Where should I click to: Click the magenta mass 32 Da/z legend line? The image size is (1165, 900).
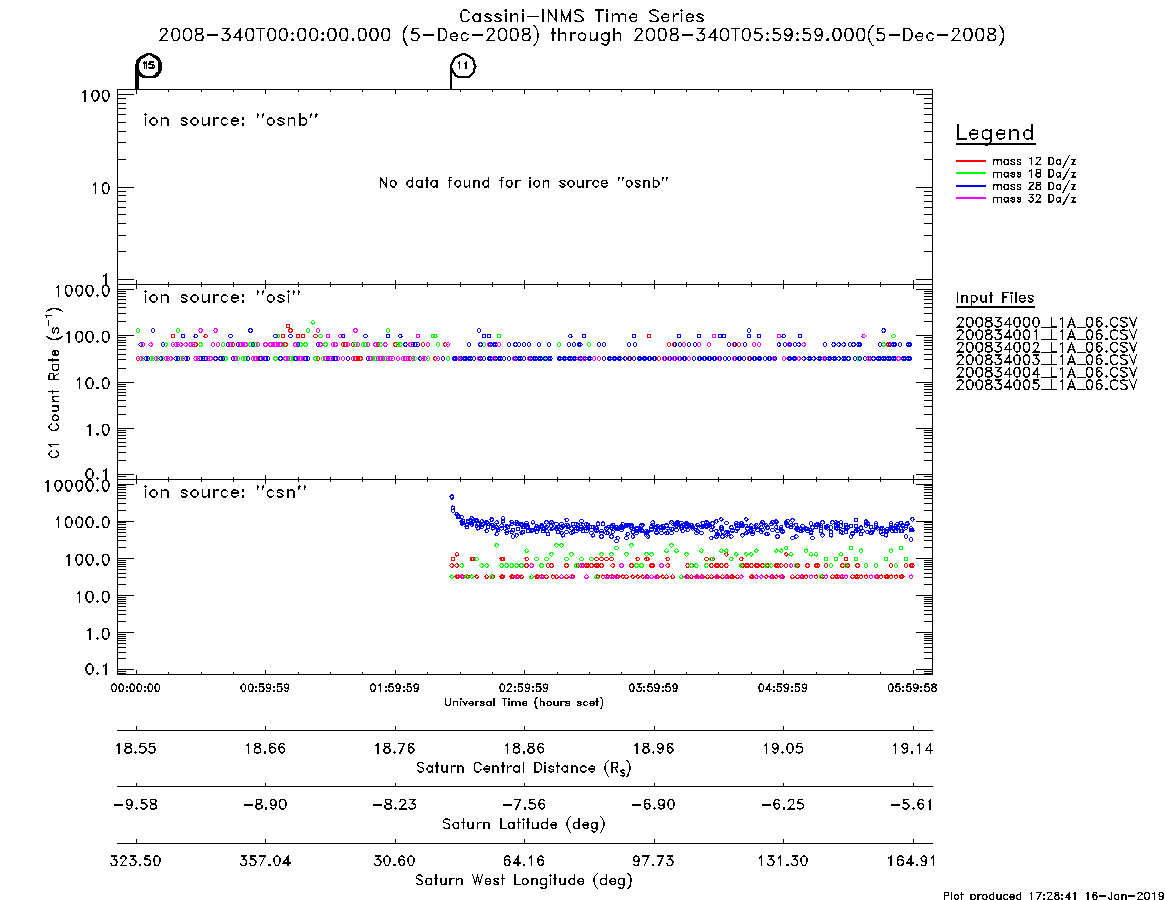point(970,199)
